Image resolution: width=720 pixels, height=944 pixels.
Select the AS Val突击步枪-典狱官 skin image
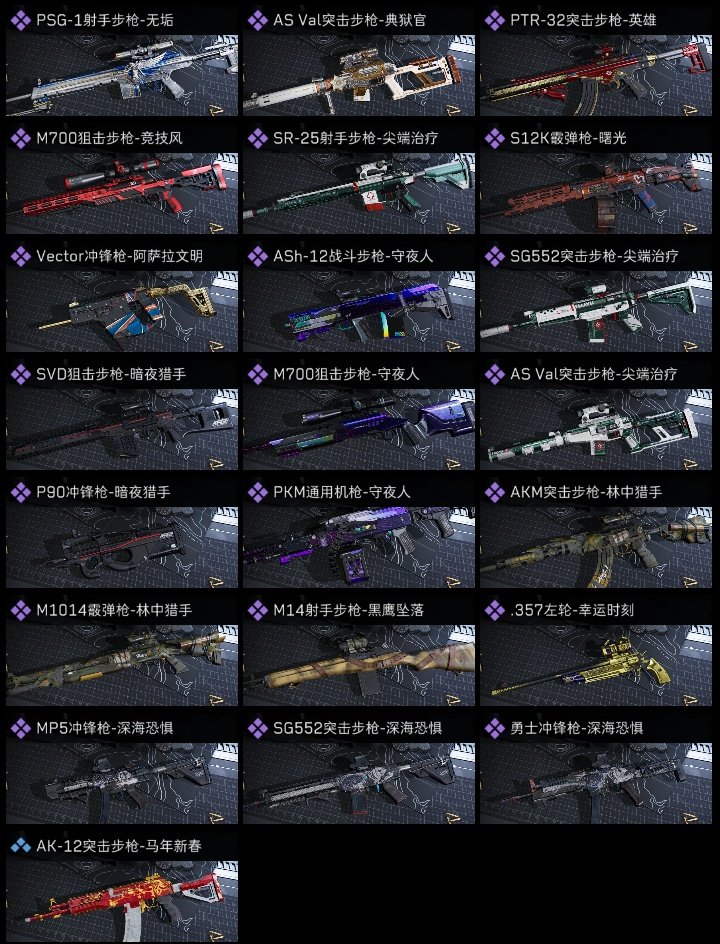tap(359, 75)
